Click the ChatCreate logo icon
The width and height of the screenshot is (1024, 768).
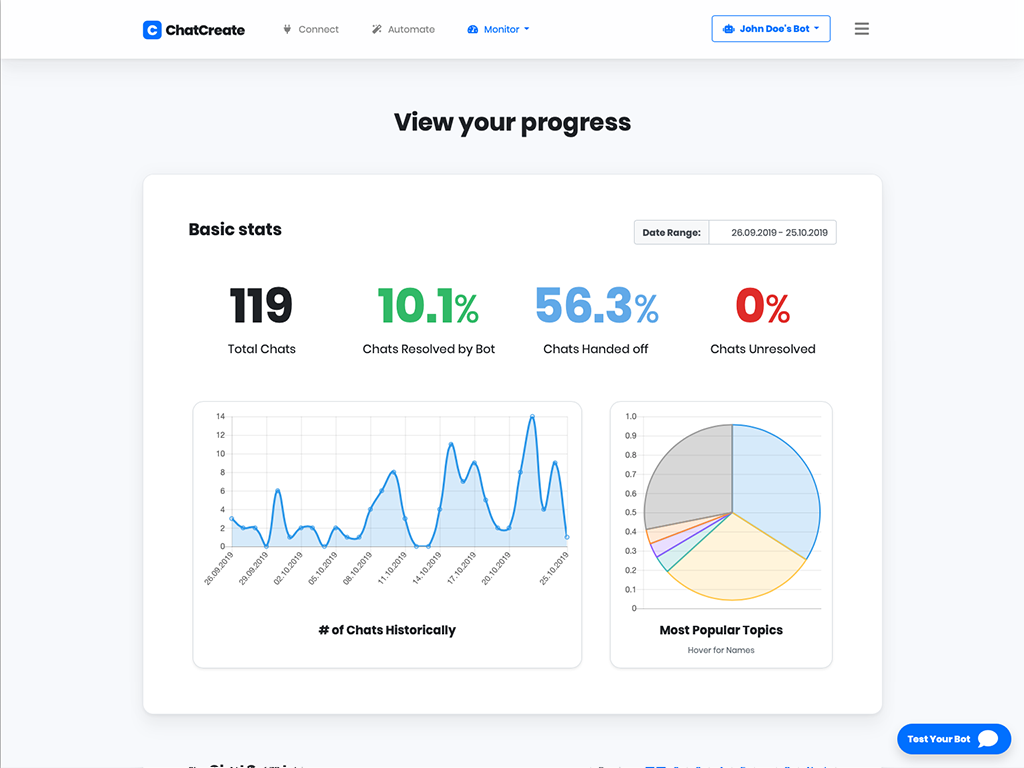point(152,30)
